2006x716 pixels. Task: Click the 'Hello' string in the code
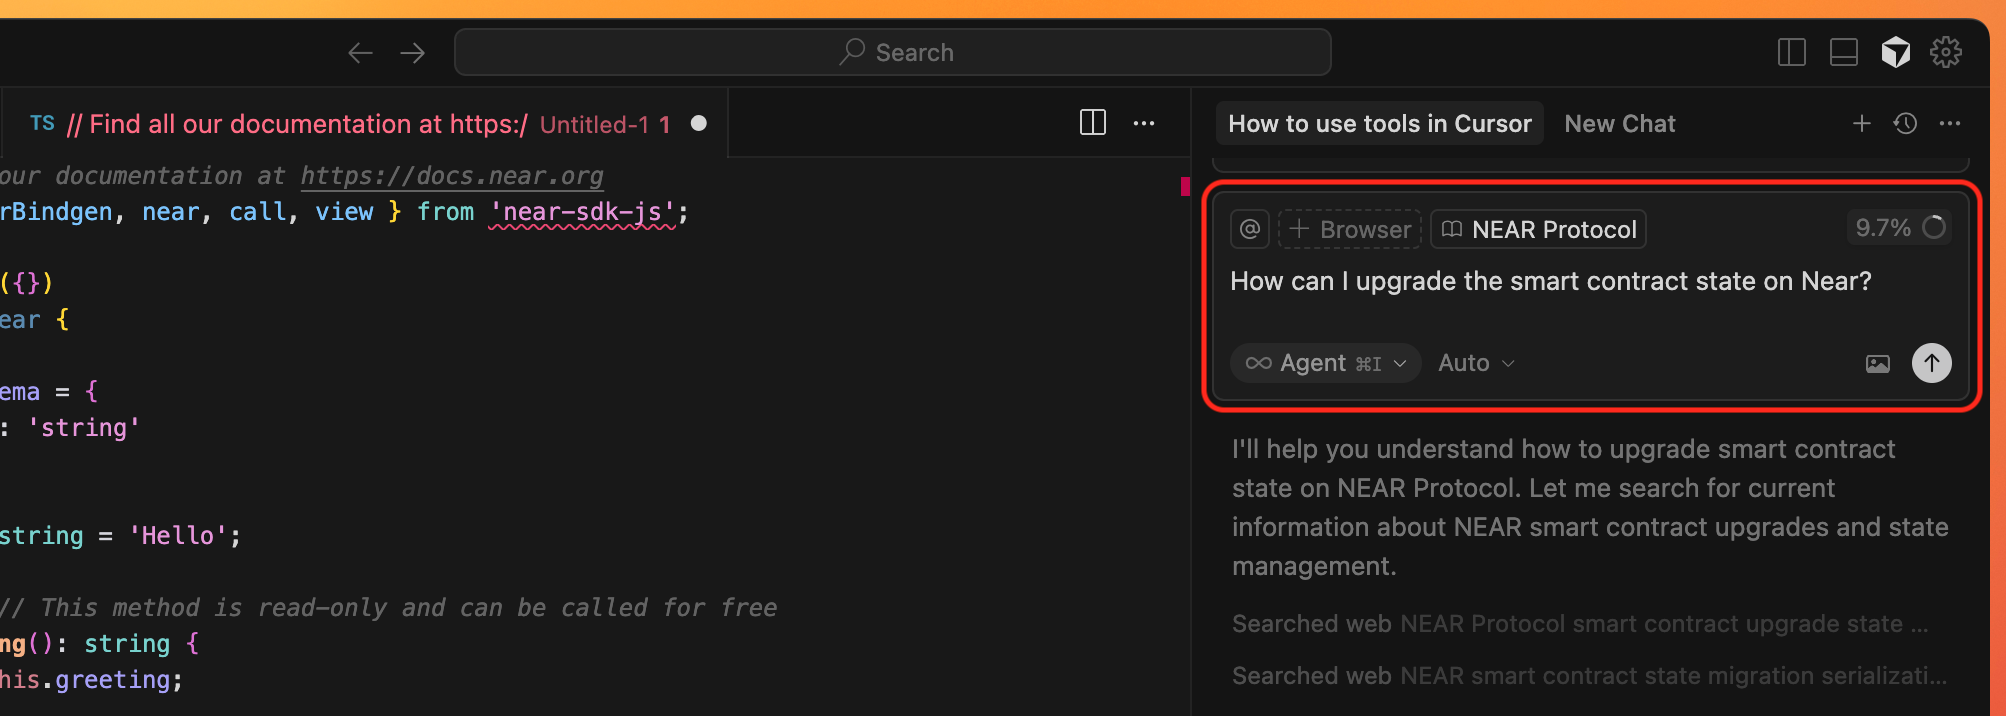pos(178,536)
